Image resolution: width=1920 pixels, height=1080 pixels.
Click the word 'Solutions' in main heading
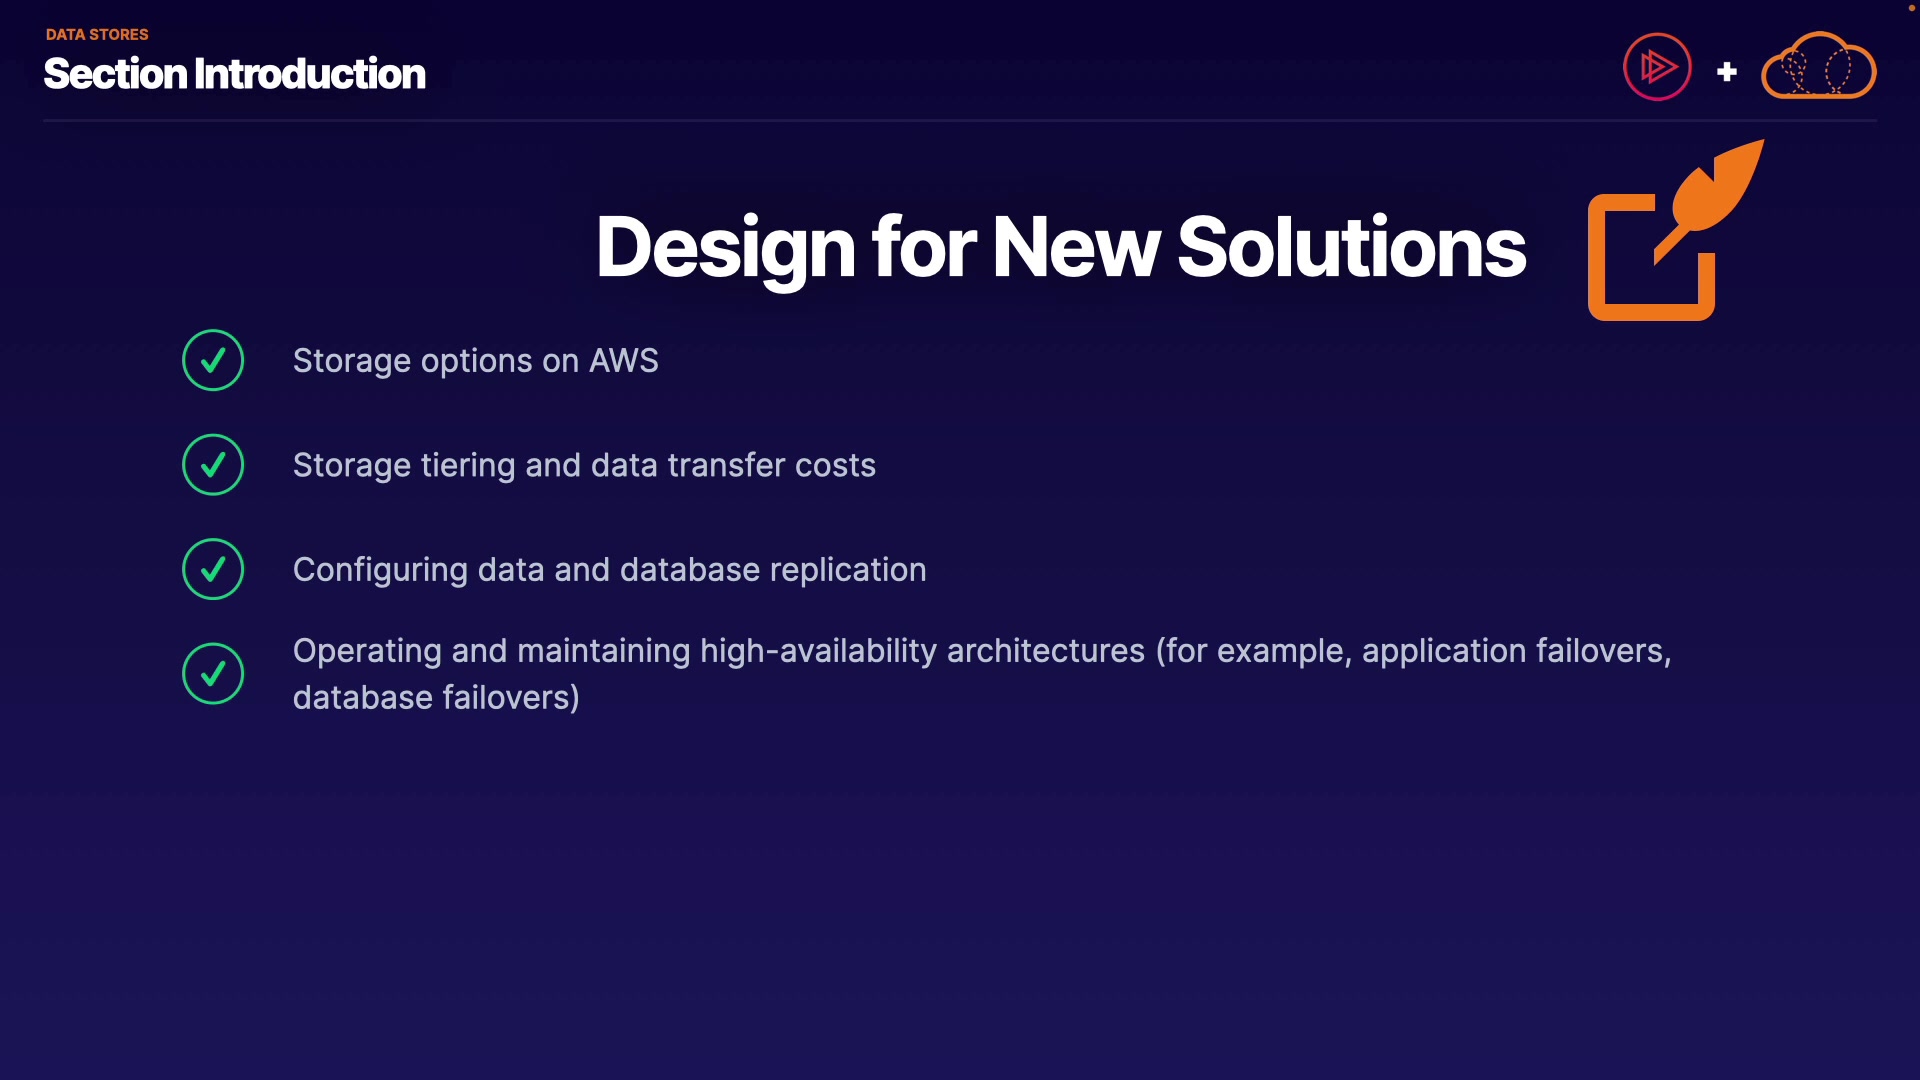[x=1351, y=247]
